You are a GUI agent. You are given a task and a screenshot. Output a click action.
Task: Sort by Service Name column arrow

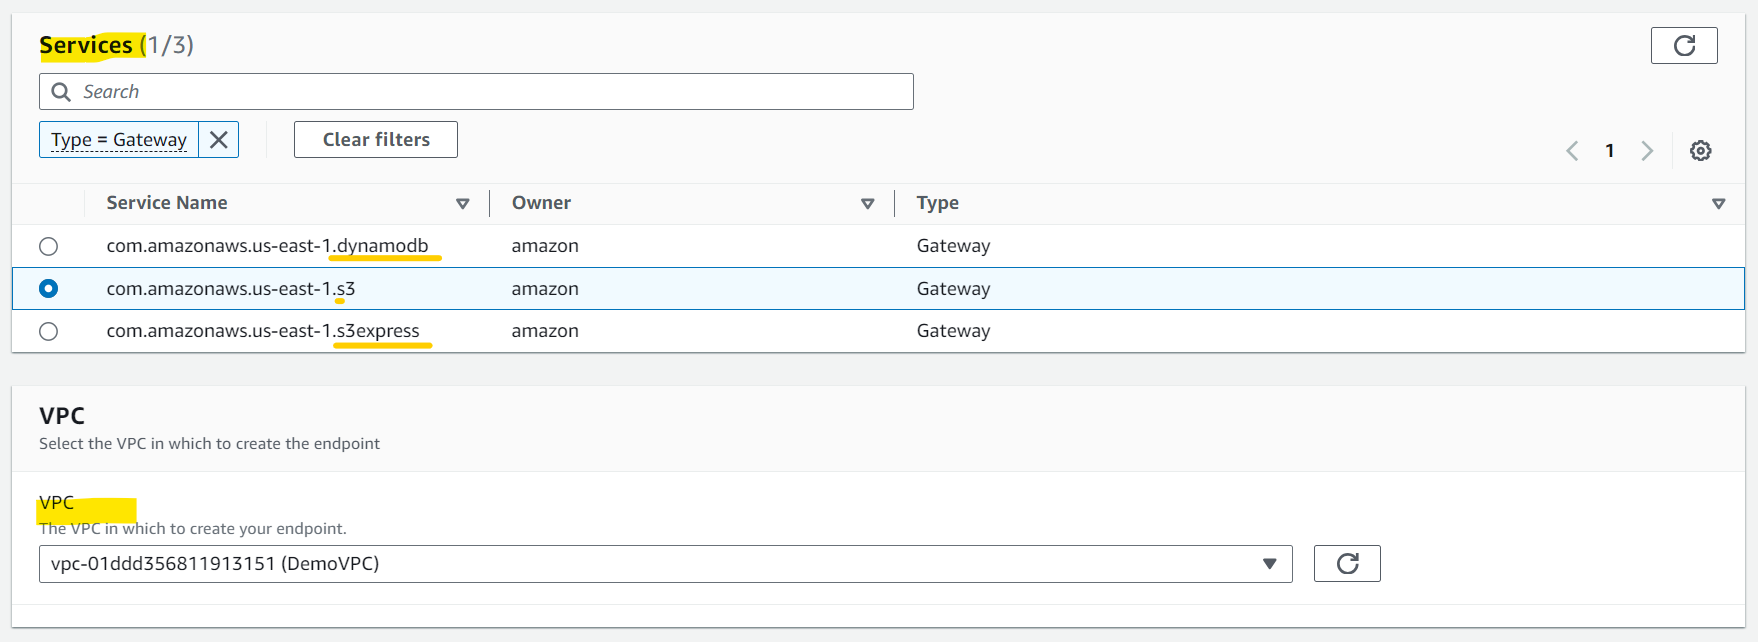point(463,204)
